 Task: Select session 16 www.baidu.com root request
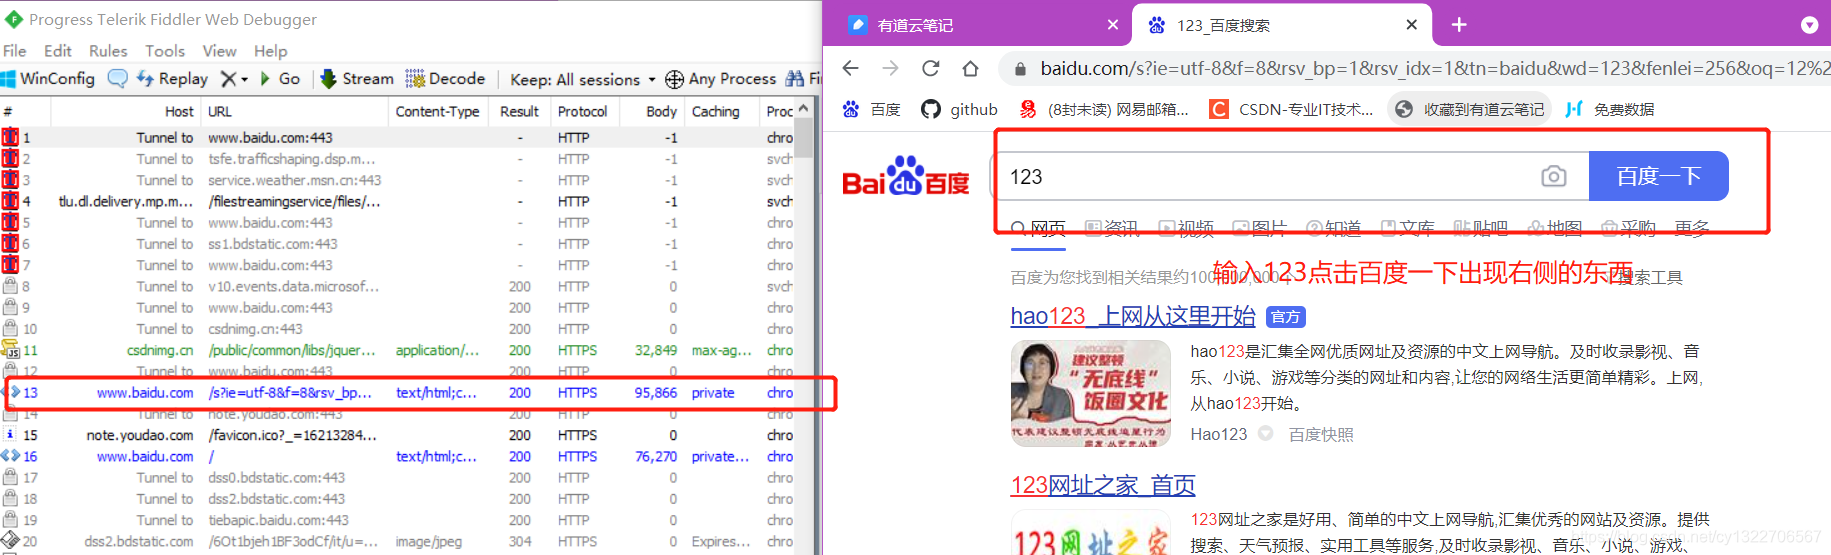coord(398,456)
